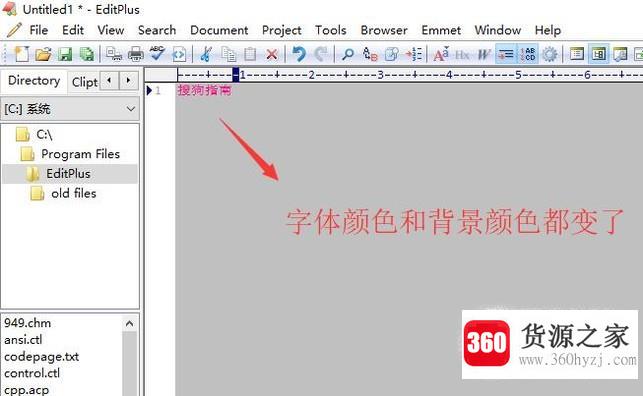Toggle the directory window toolbar icon
643x396 pixels.
[577, 54]
